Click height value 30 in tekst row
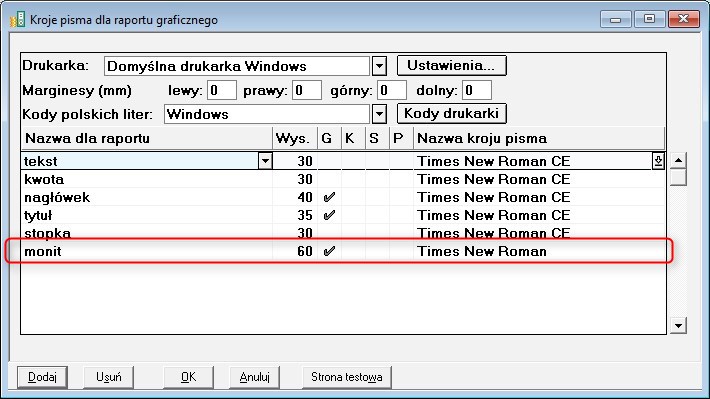 point(305,161)
